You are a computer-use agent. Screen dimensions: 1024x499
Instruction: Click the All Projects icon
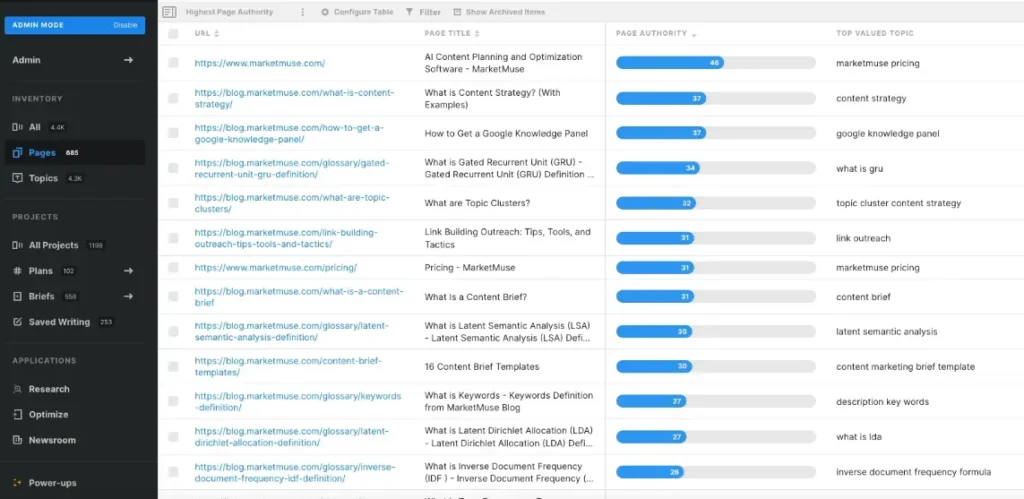(x=18, y=246)
